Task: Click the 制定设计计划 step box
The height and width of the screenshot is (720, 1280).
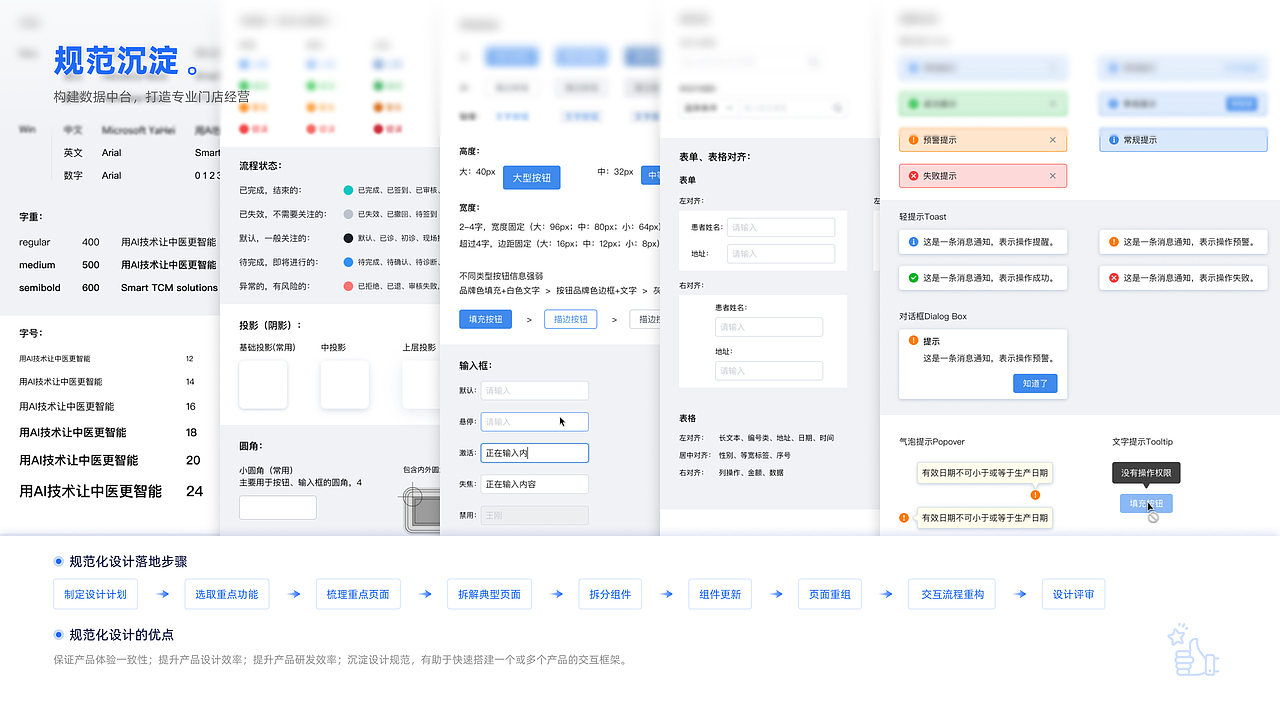Action: pyautogui.click(x=96, y=594)
